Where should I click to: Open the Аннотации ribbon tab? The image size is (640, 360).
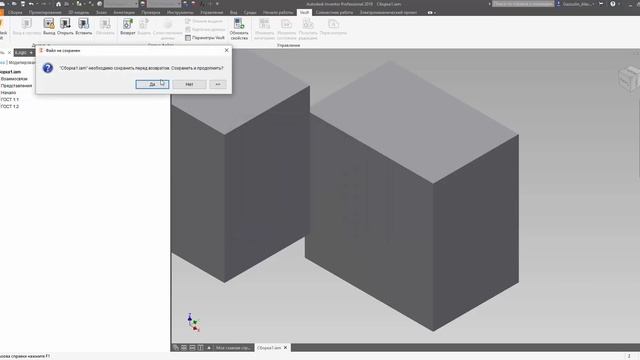click(124, 13)
